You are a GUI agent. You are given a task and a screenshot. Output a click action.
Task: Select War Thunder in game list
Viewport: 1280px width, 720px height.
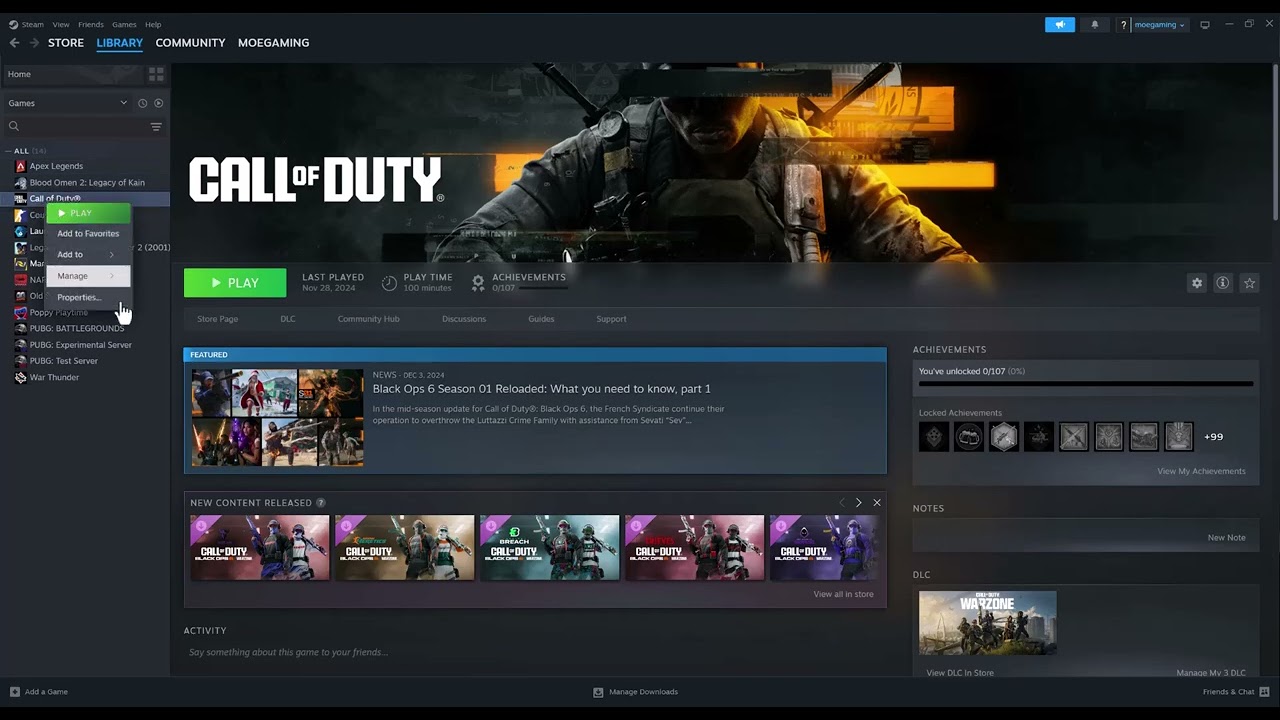click(x=54, y=377)
